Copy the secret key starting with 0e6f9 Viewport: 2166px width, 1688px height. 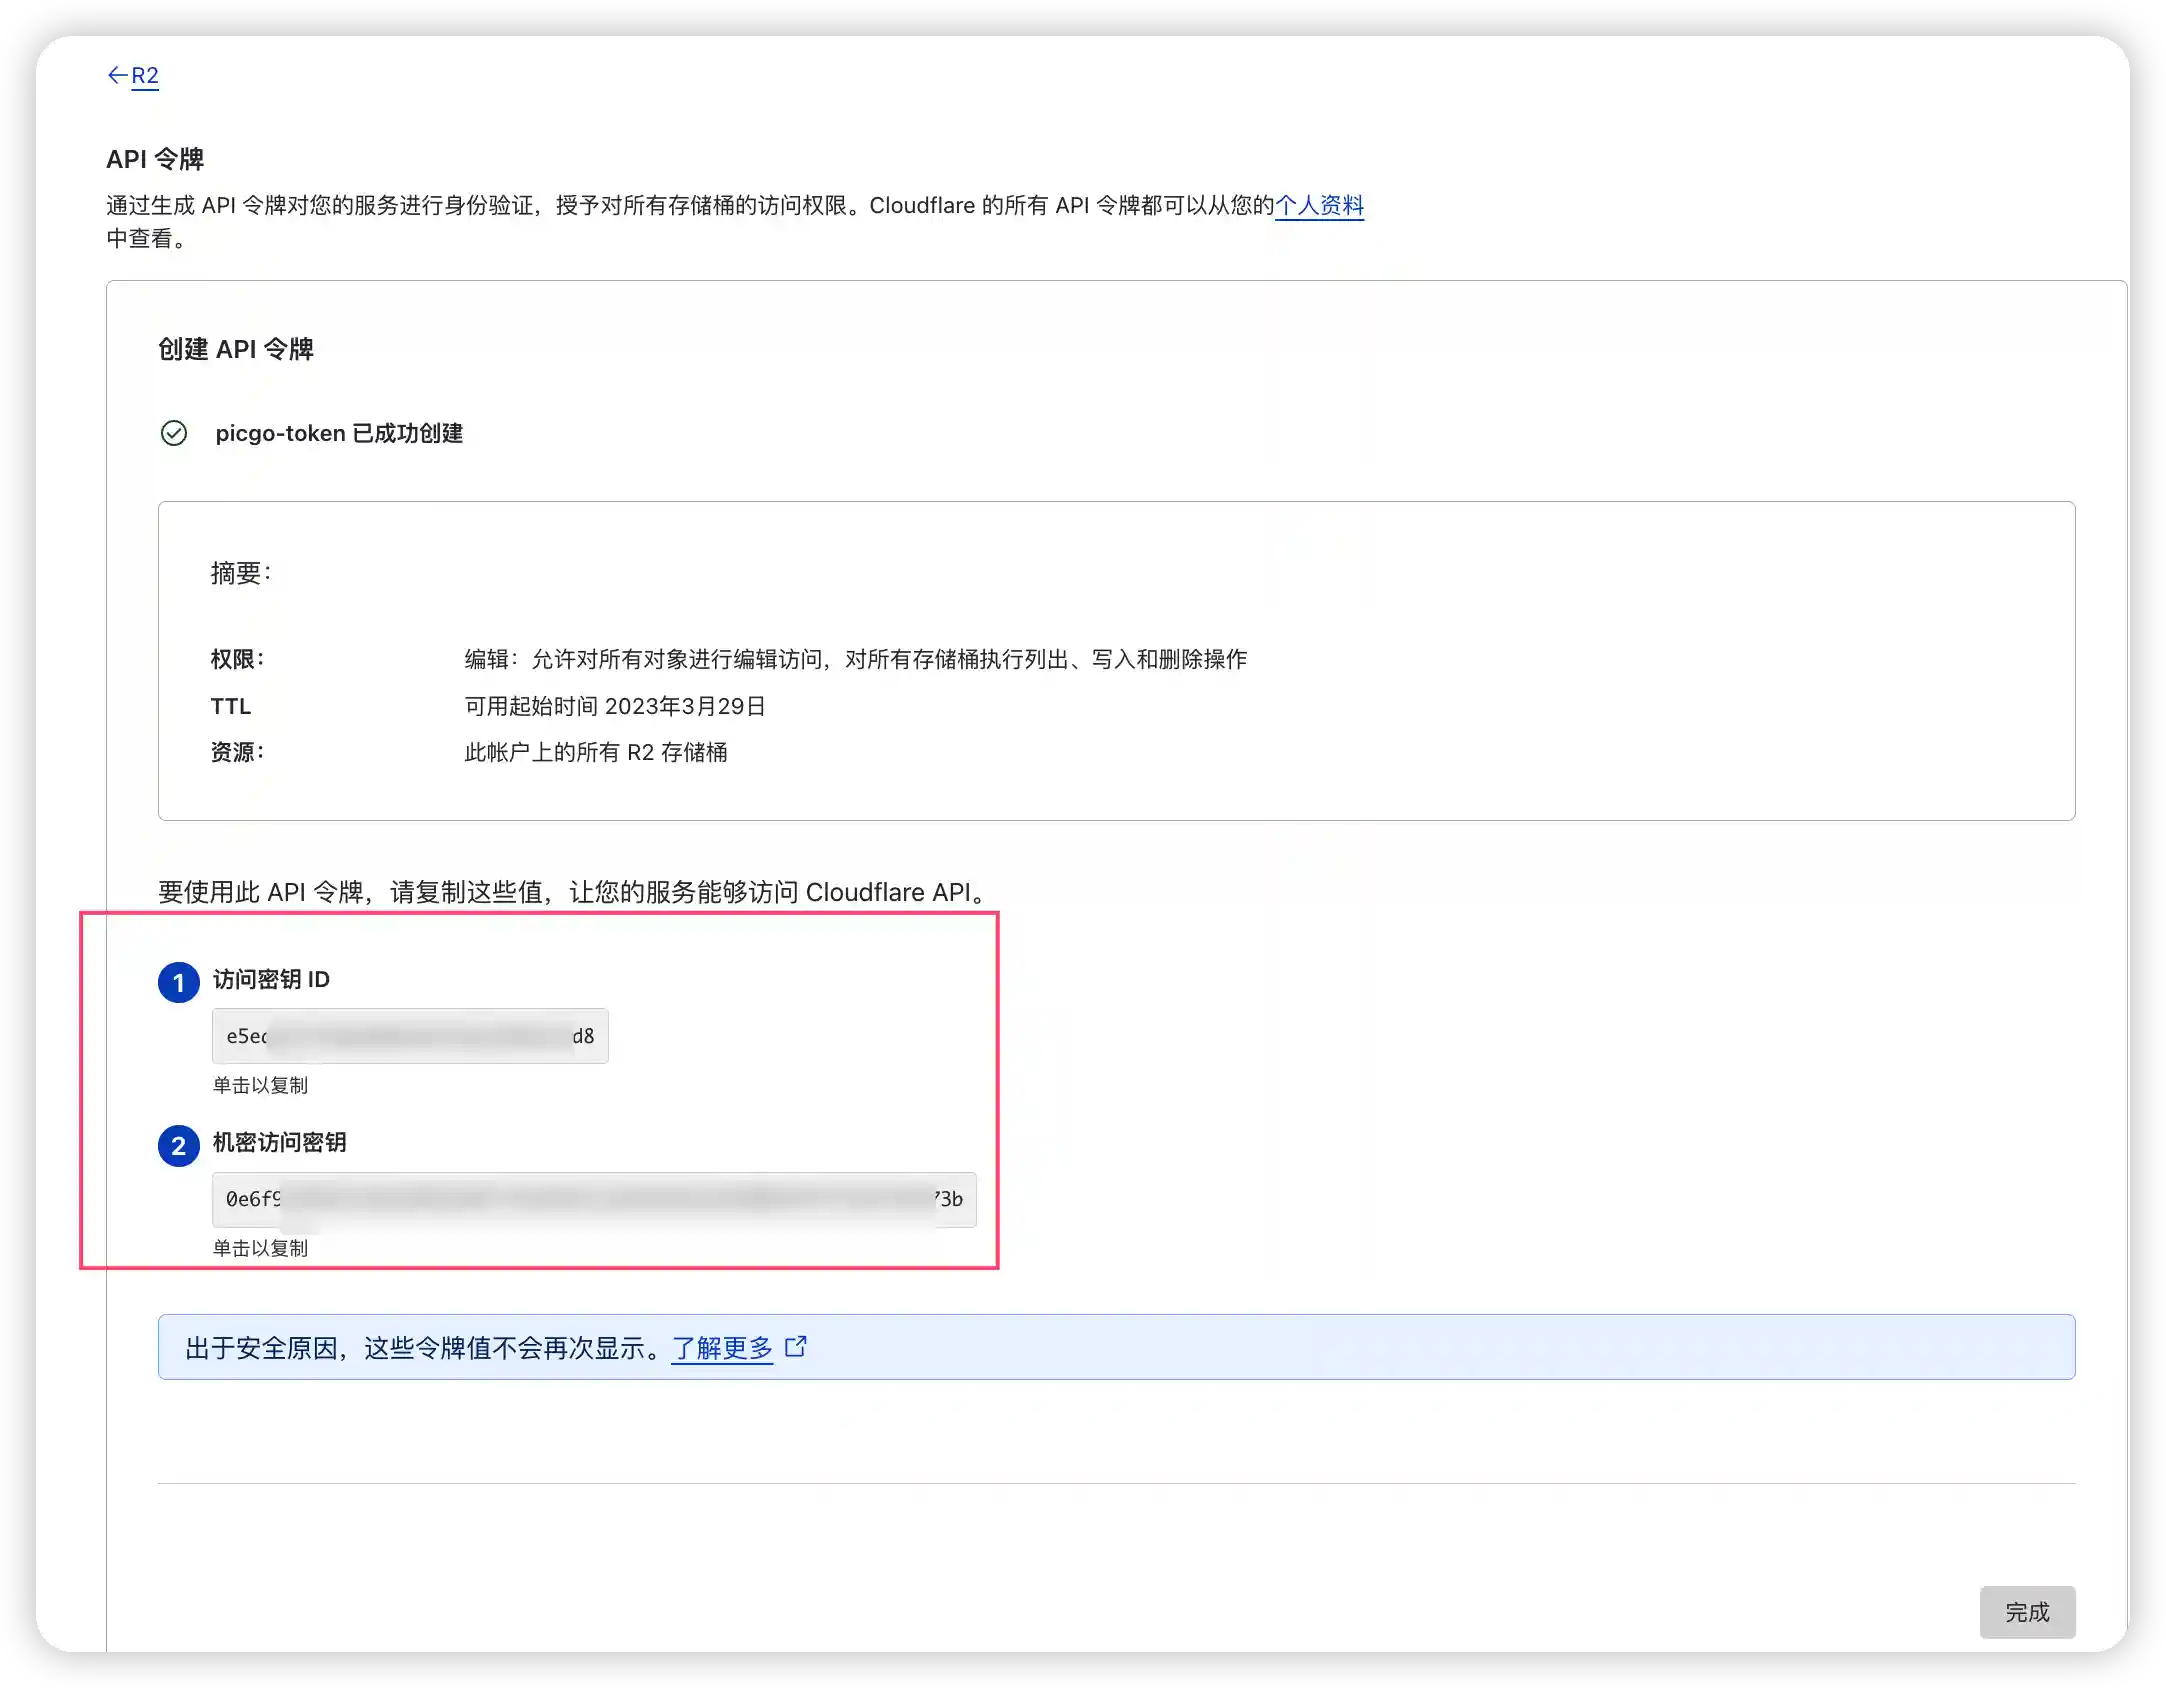(x=593, y=1200)
